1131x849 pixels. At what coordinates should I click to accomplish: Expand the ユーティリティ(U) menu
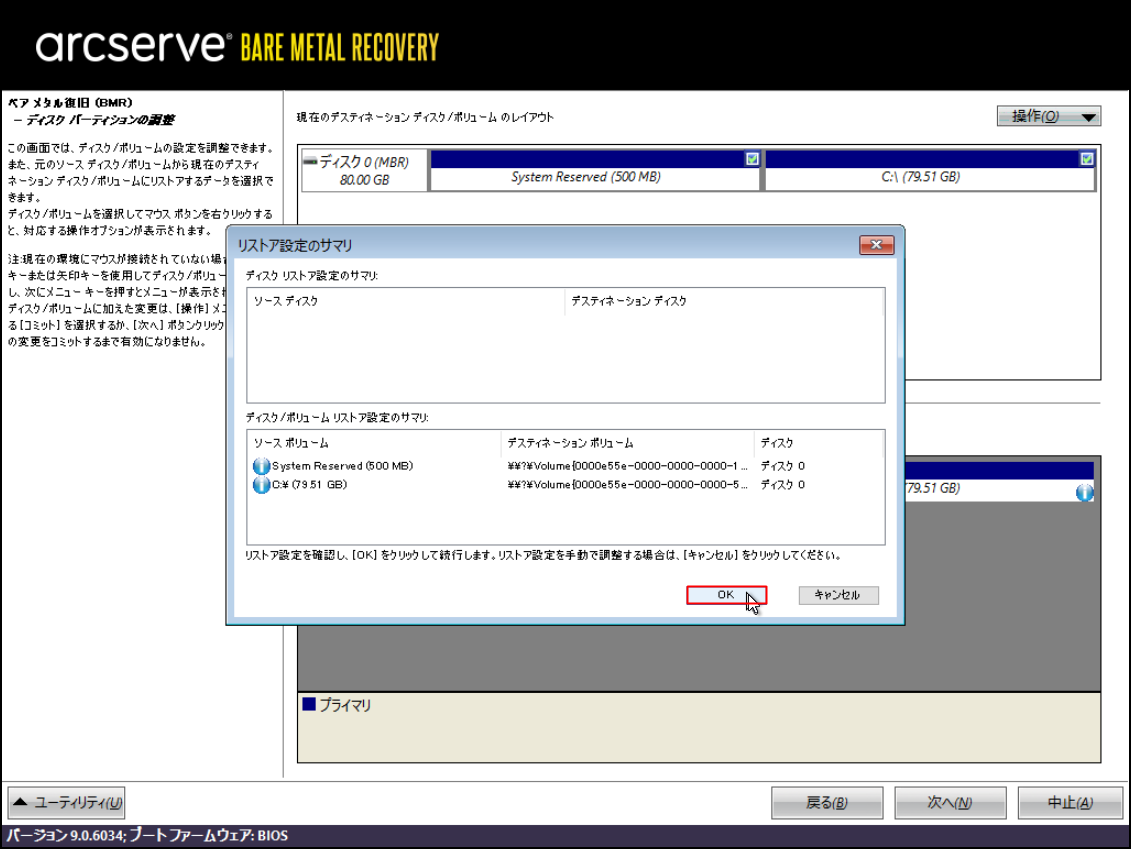tap(67, 802)
